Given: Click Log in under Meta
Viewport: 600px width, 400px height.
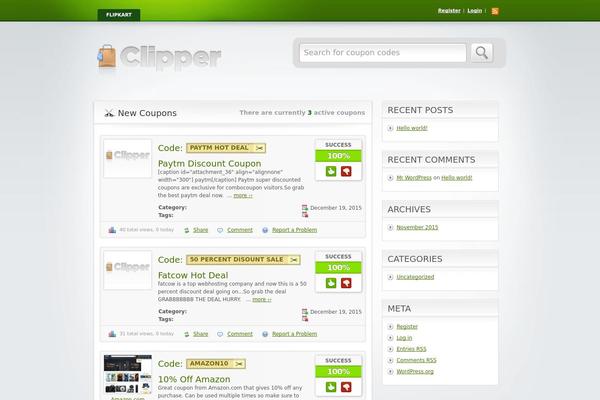Looking at the screenshot, I should pos(404,338).
